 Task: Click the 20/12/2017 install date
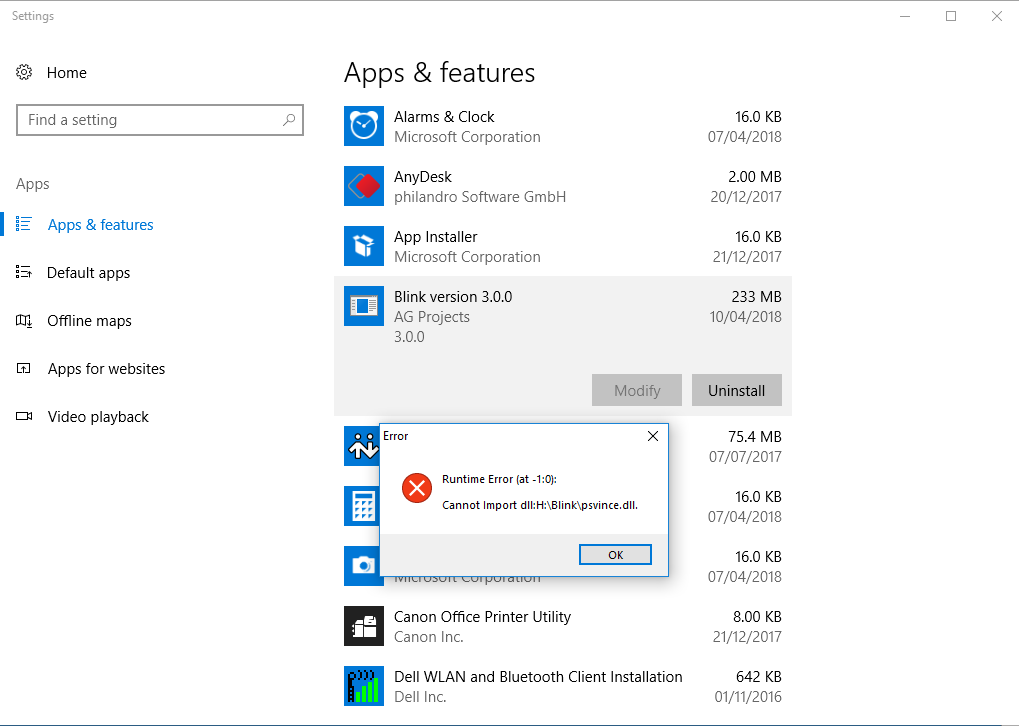(746, 196)
